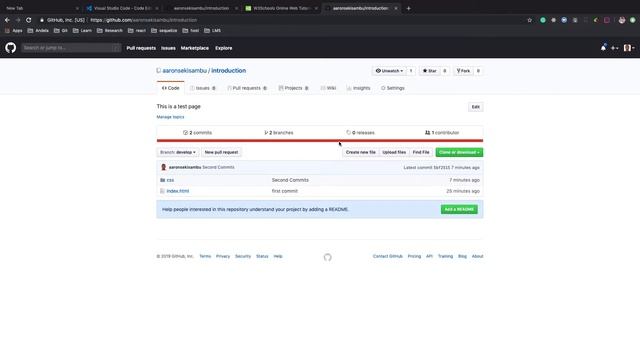Select the repository Issues tab
Viewport: 640px width, 360px height.
coord(203,88)
